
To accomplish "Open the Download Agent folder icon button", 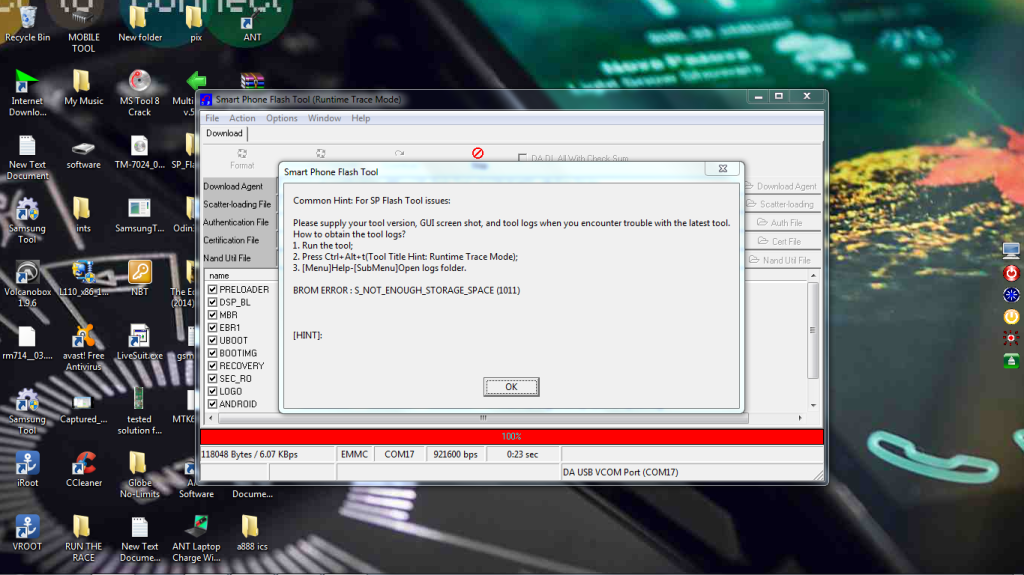I will point(785,186).
